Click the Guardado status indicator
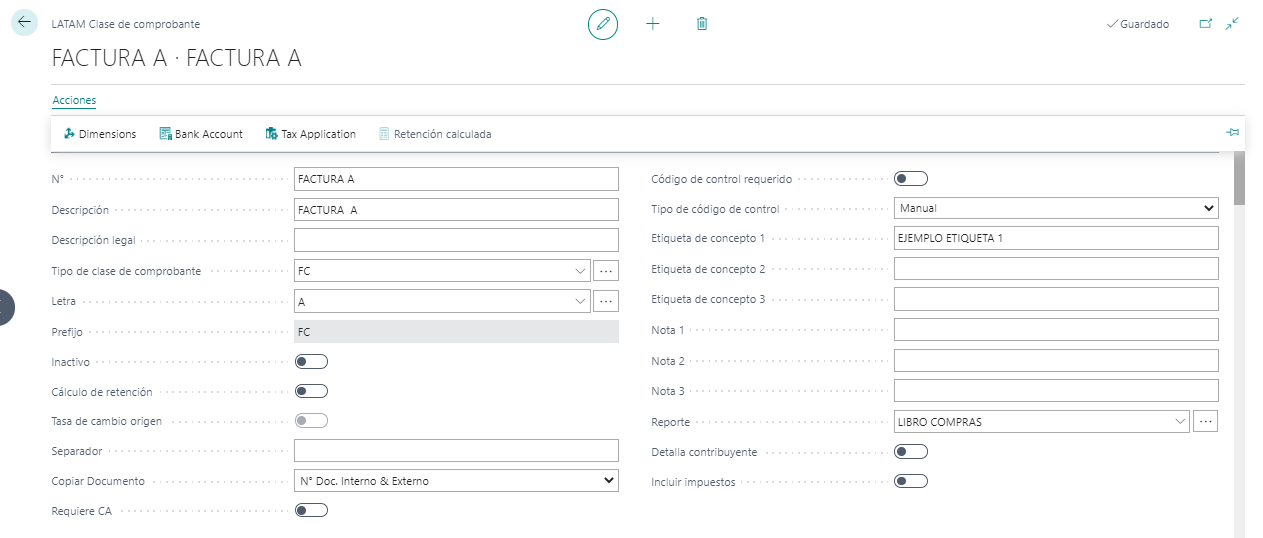Image resolution: width=1263 pixels, height=538 pixels. (1138, 24)
